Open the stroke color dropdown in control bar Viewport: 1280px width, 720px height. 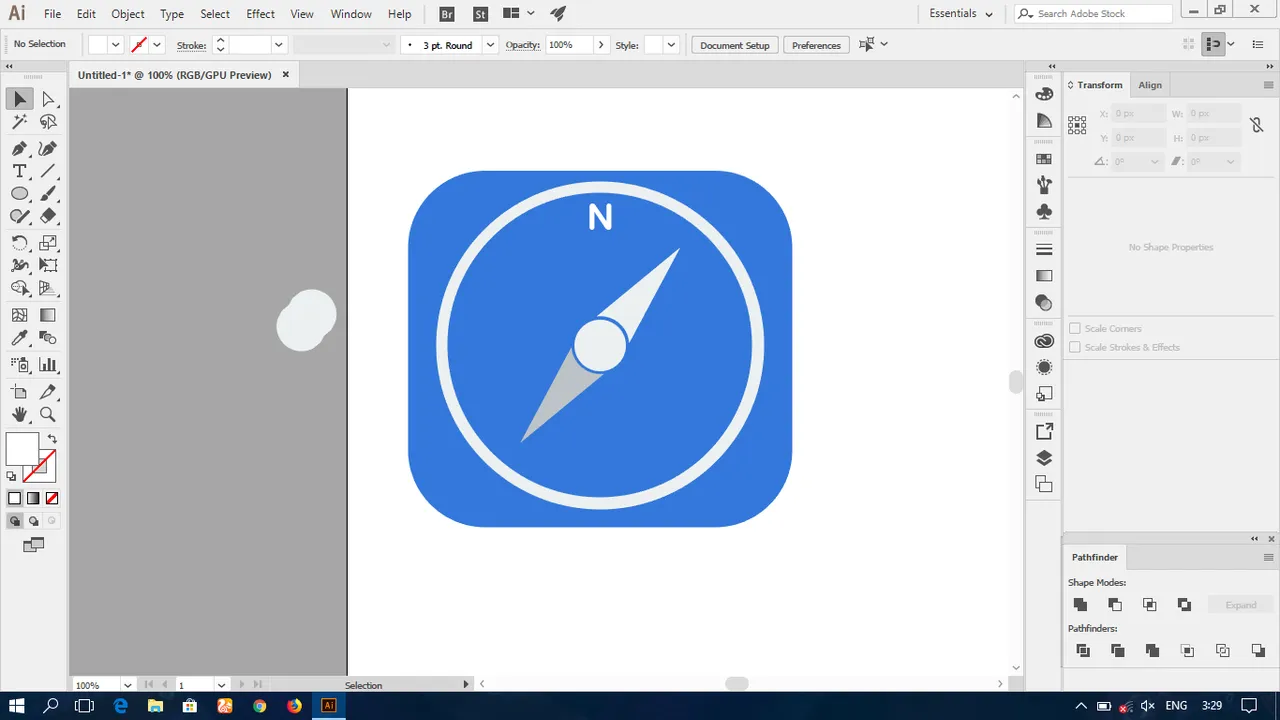point(157,45)
